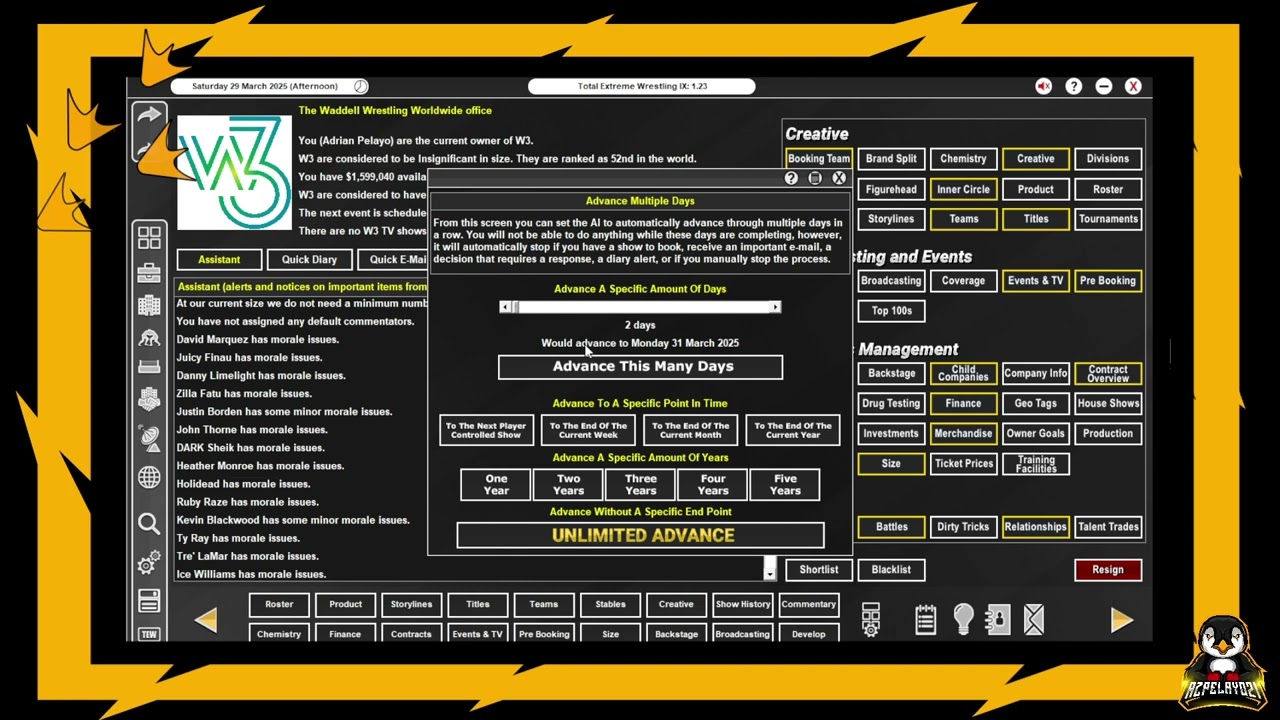Click Roster in the bottom shortcut bar
Screen dimensions: 1280x720
[x=279, y=604]
